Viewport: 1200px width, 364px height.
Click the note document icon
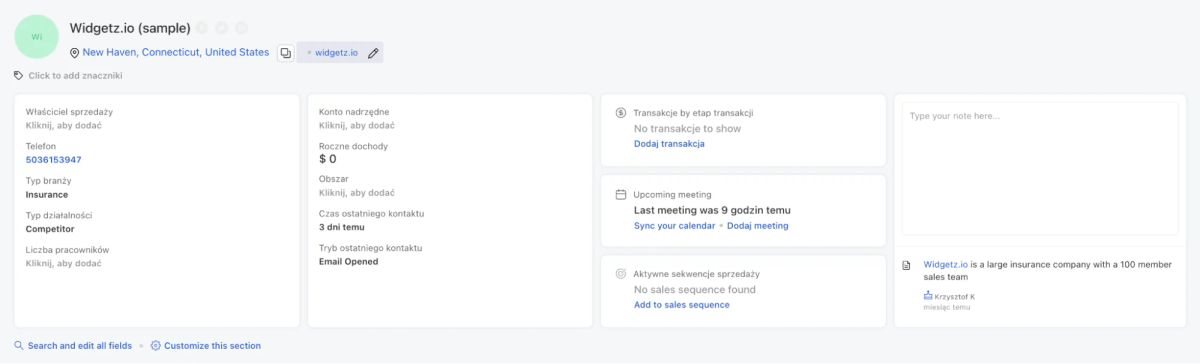(x=907, y=265)
